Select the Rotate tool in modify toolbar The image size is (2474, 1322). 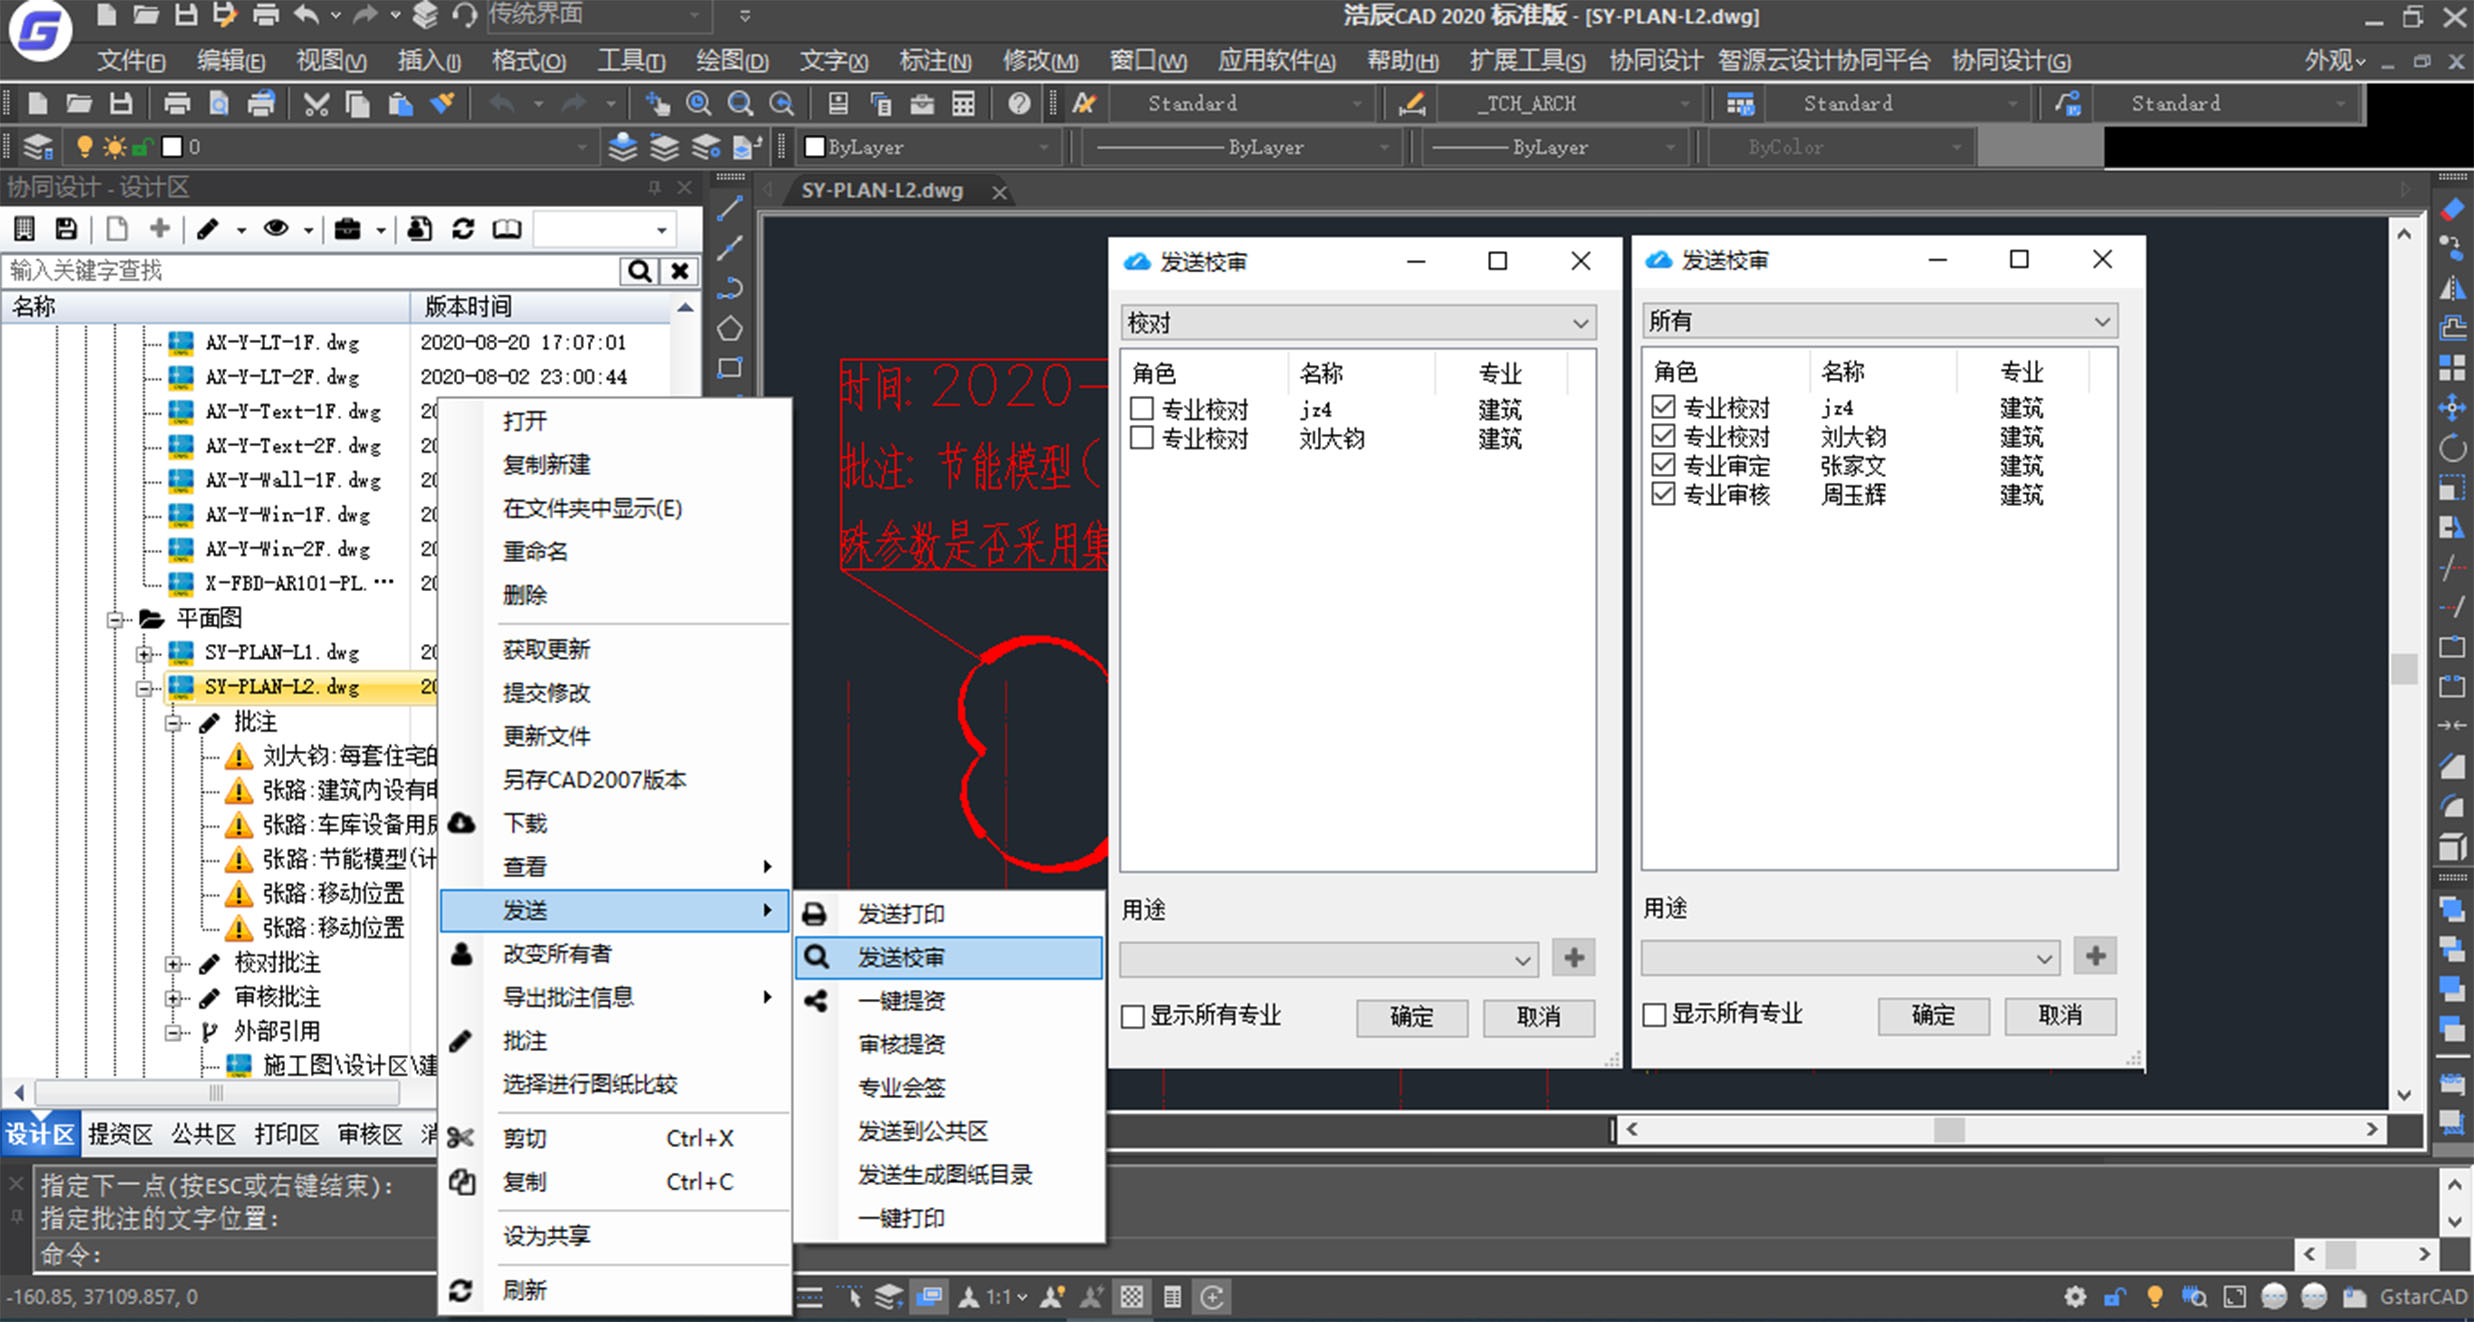[x=2452, y=447]
